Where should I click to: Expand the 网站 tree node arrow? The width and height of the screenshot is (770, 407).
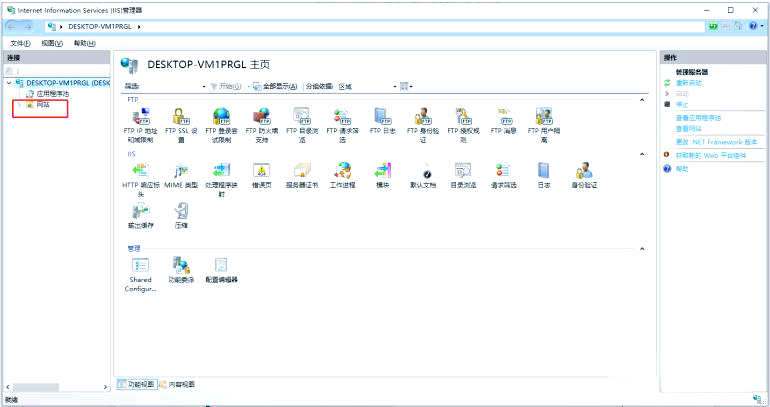coord(19,105)
